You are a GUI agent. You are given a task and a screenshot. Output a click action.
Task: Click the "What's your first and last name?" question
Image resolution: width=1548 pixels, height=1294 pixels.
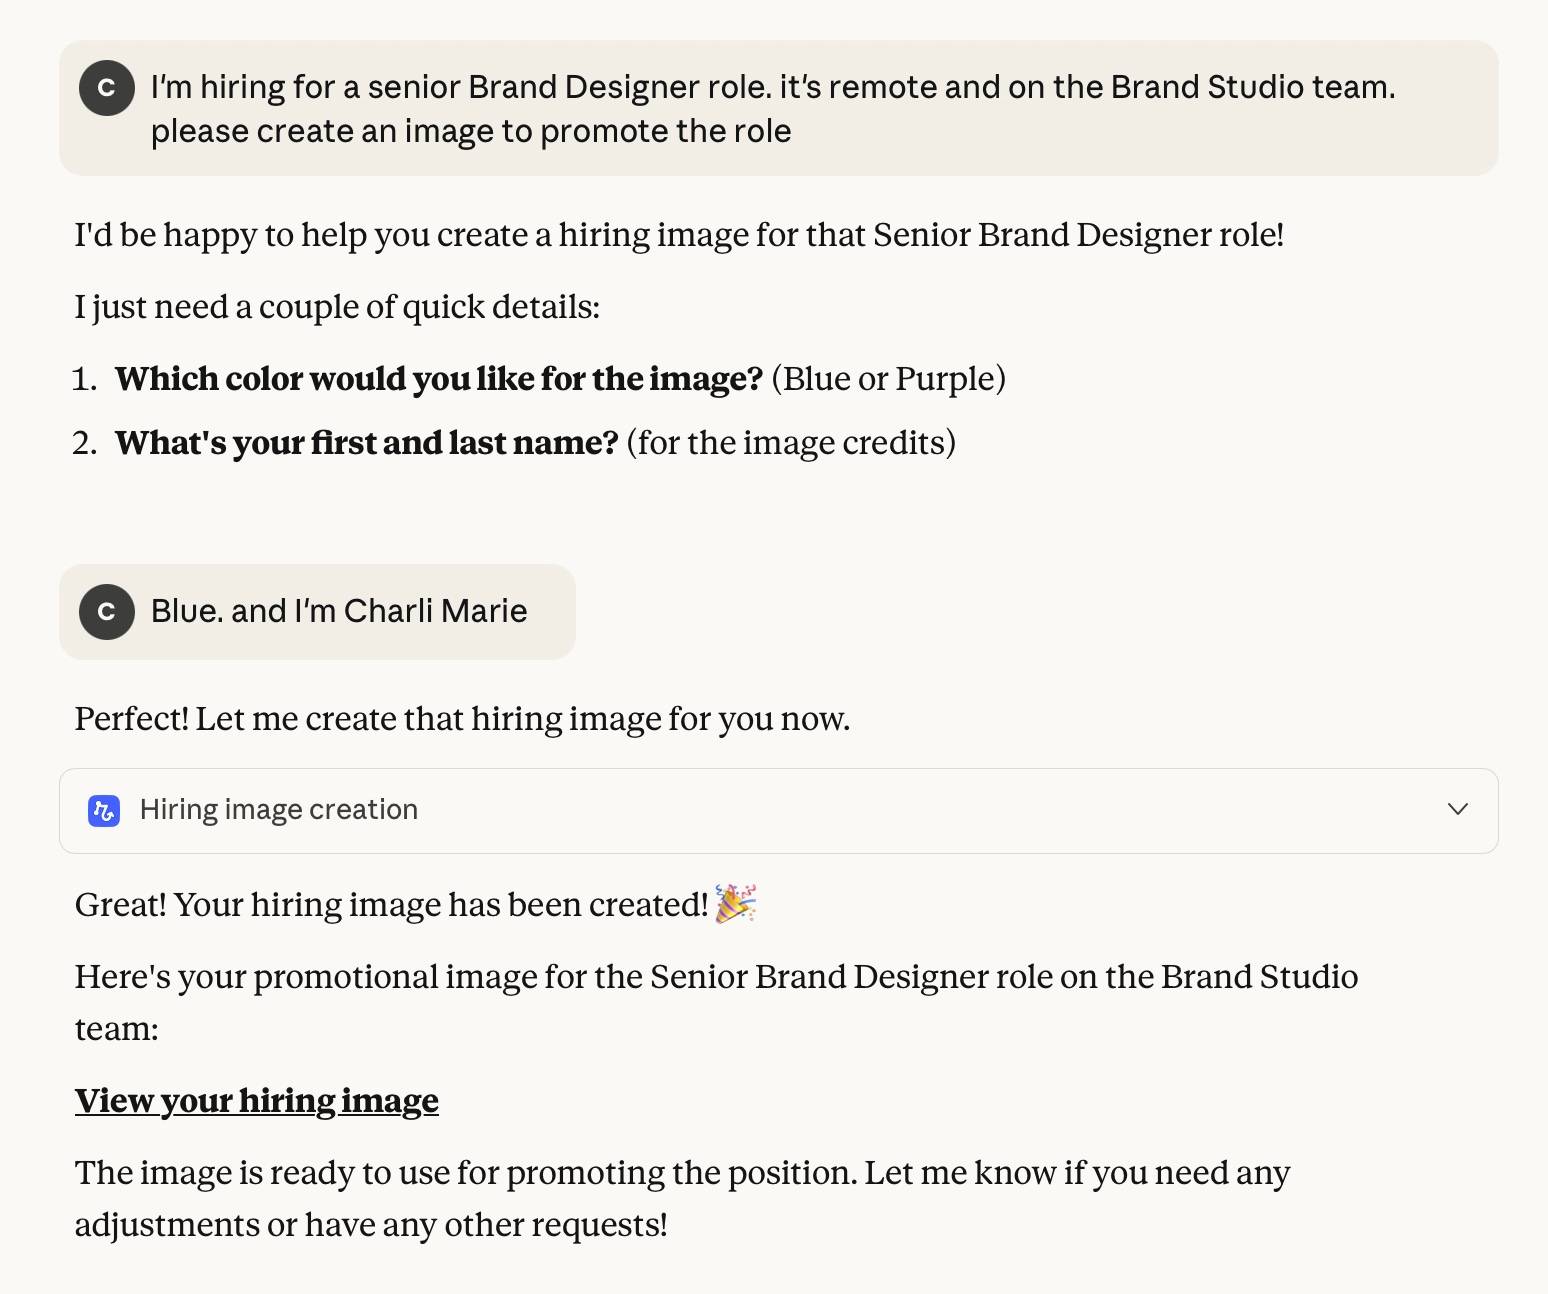click(366, 443)
